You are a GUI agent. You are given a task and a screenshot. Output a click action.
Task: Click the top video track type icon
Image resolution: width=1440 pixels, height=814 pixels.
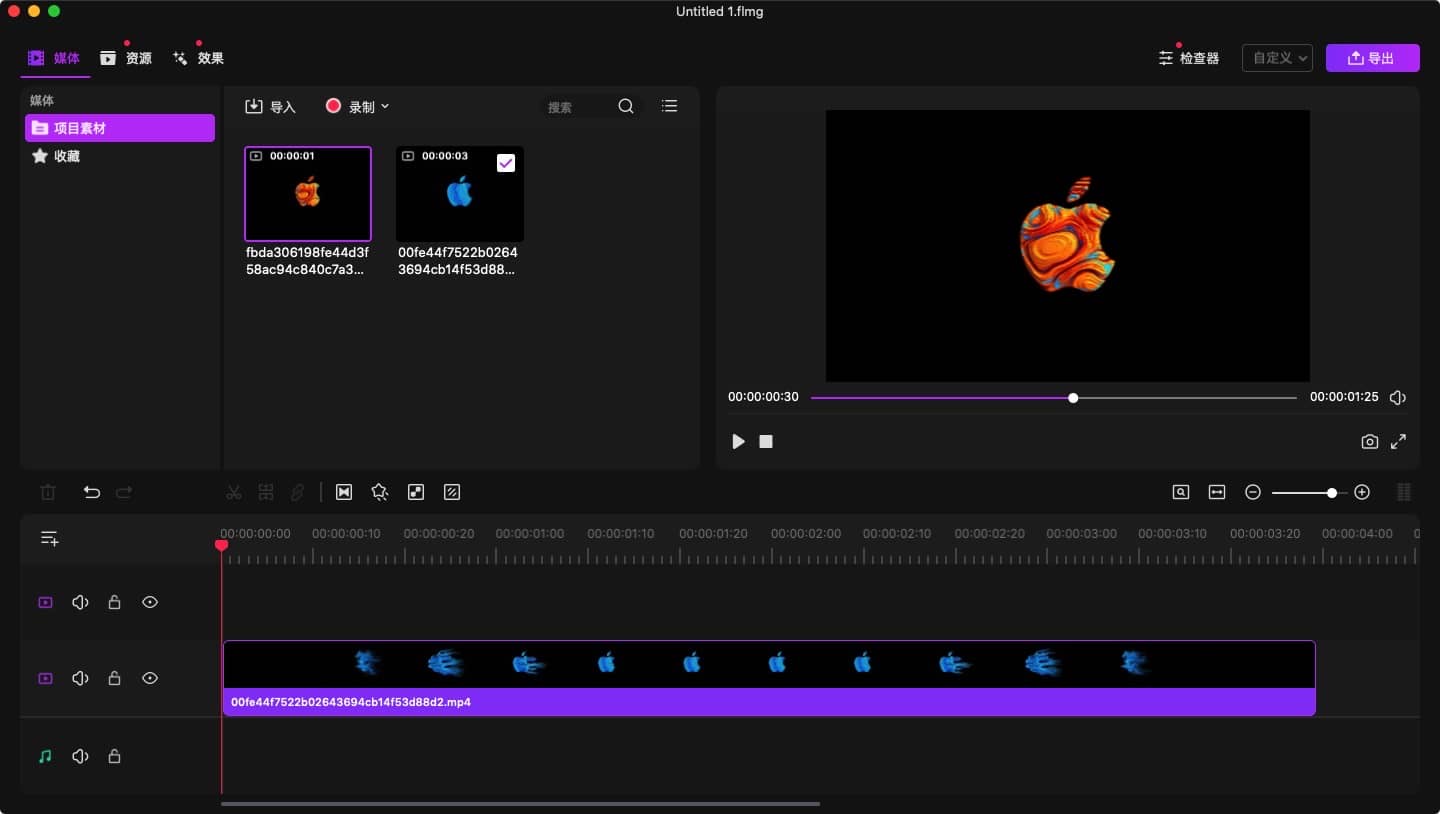pyautogui.click(x=45, y=602)
